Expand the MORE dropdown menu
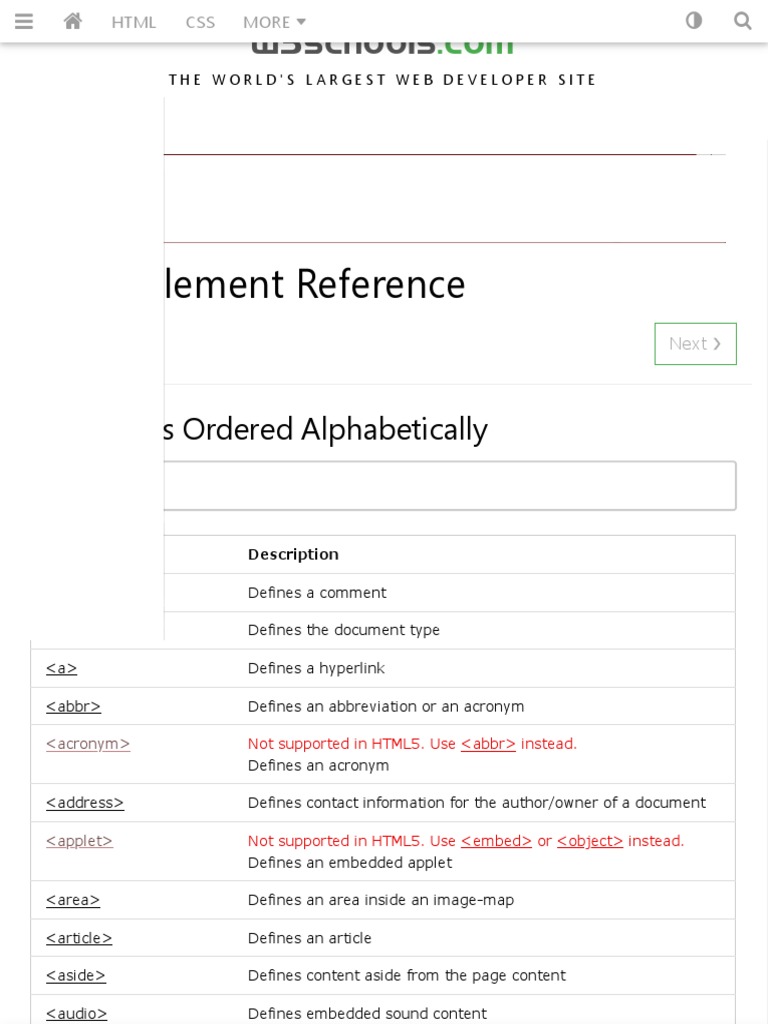 (274, 22)
